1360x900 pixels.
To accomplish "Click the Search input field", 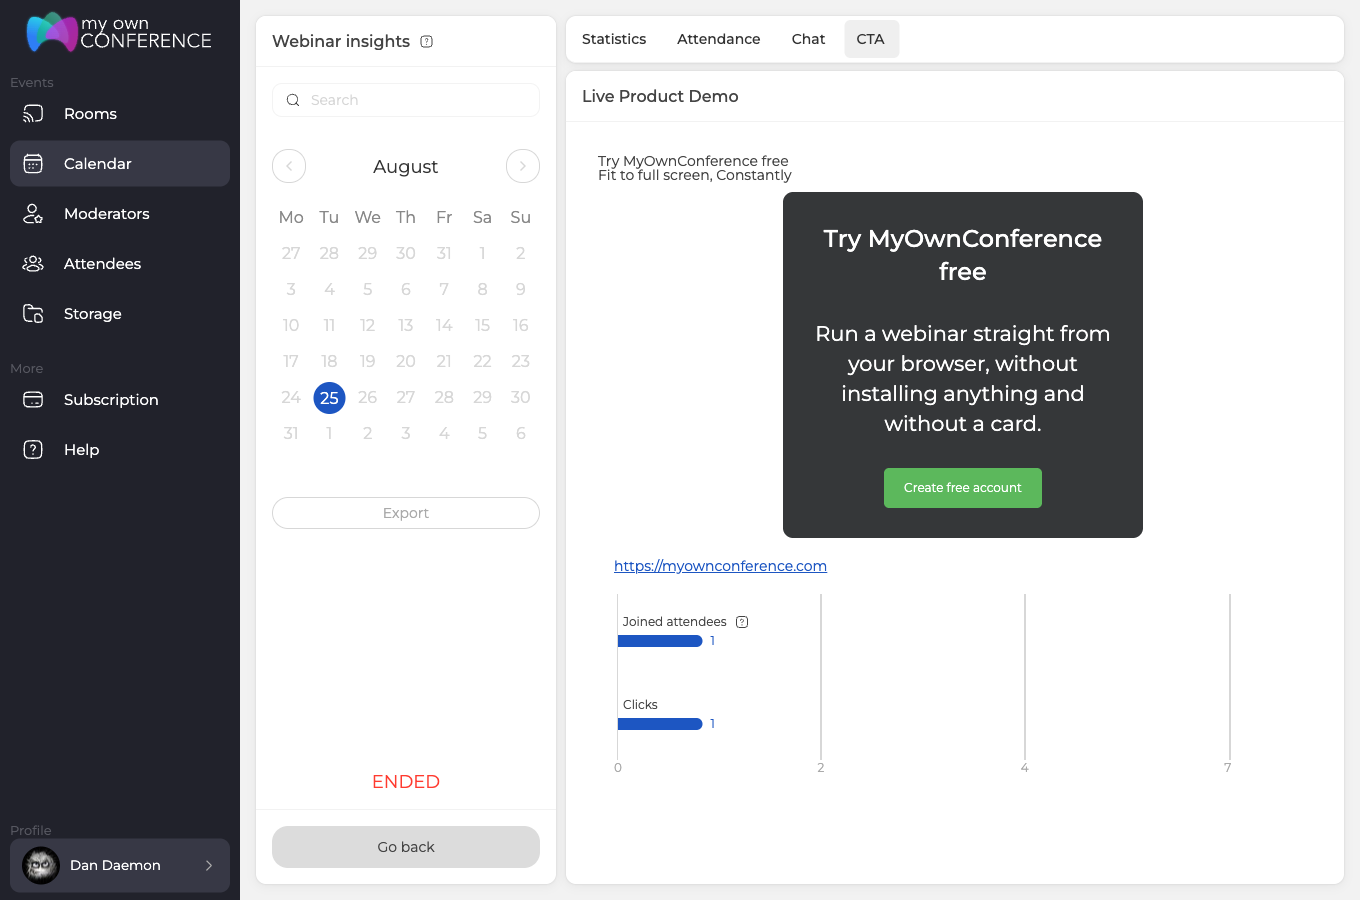I will pos(406,100).
